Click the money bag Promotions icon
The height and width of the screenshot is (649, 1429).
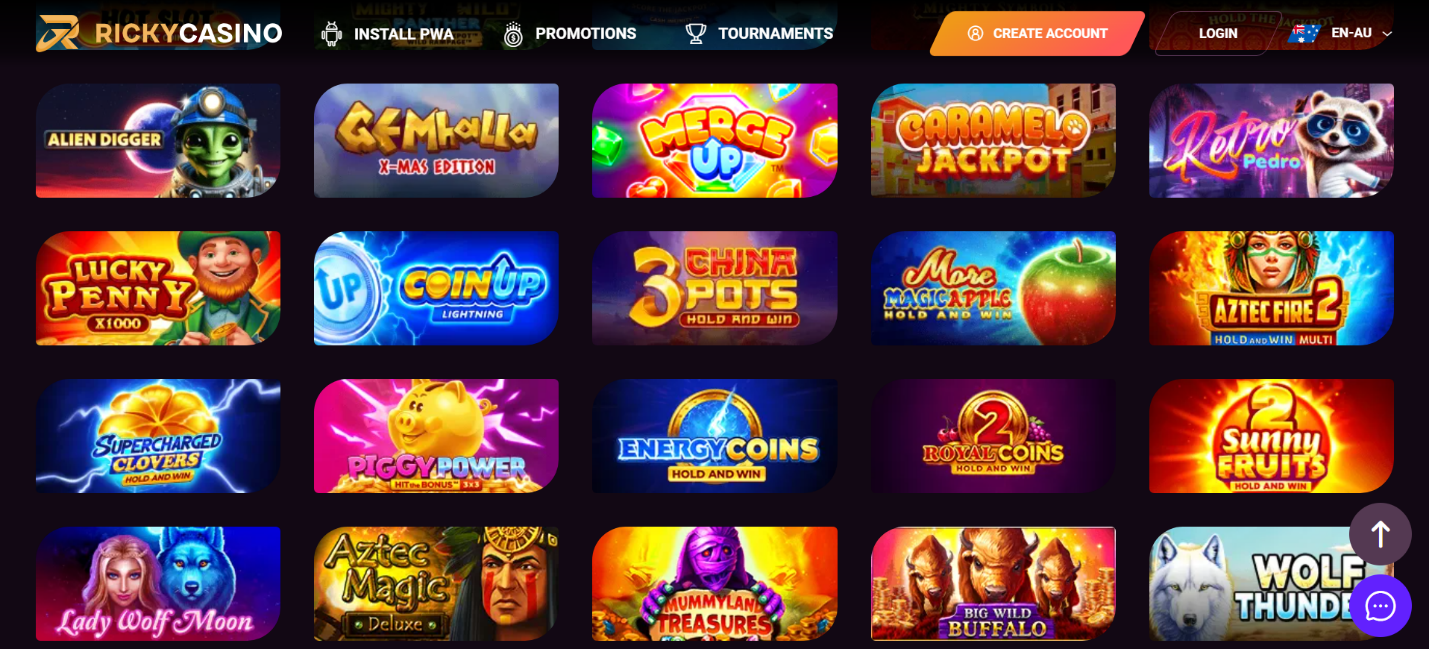(513, 34)
